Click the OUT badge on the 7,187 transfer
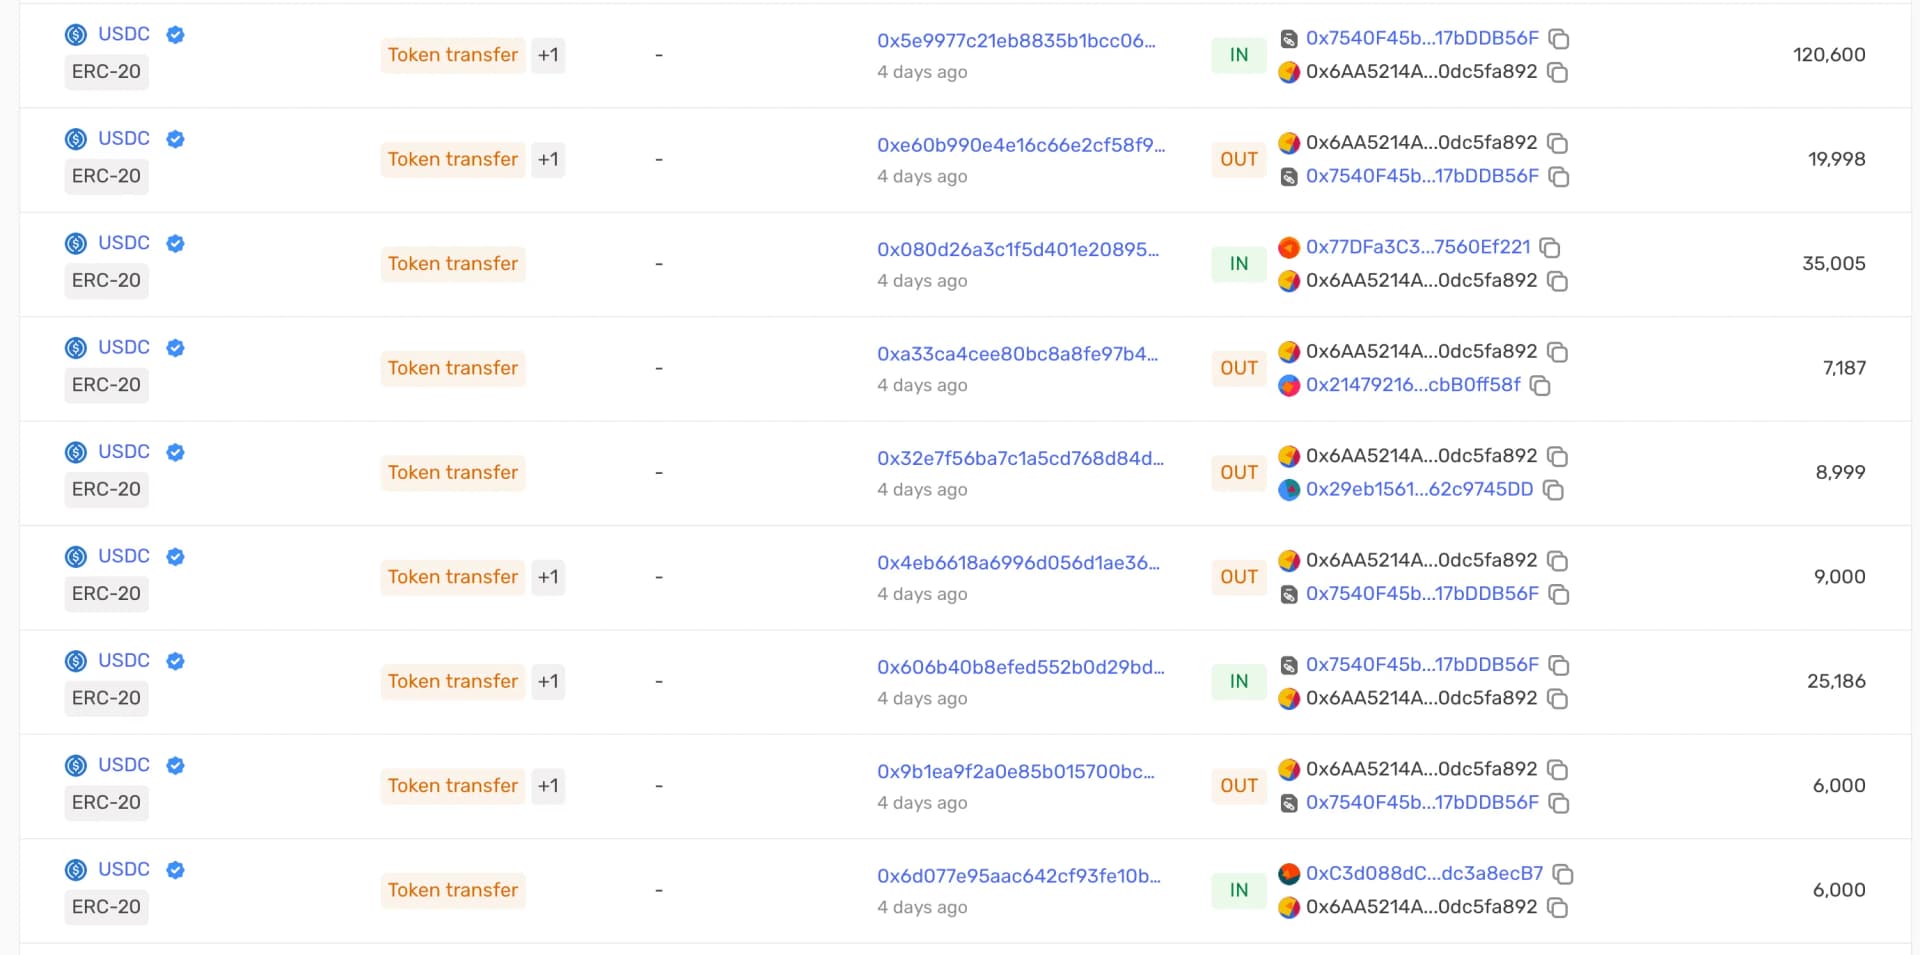 coord(1238,368)
